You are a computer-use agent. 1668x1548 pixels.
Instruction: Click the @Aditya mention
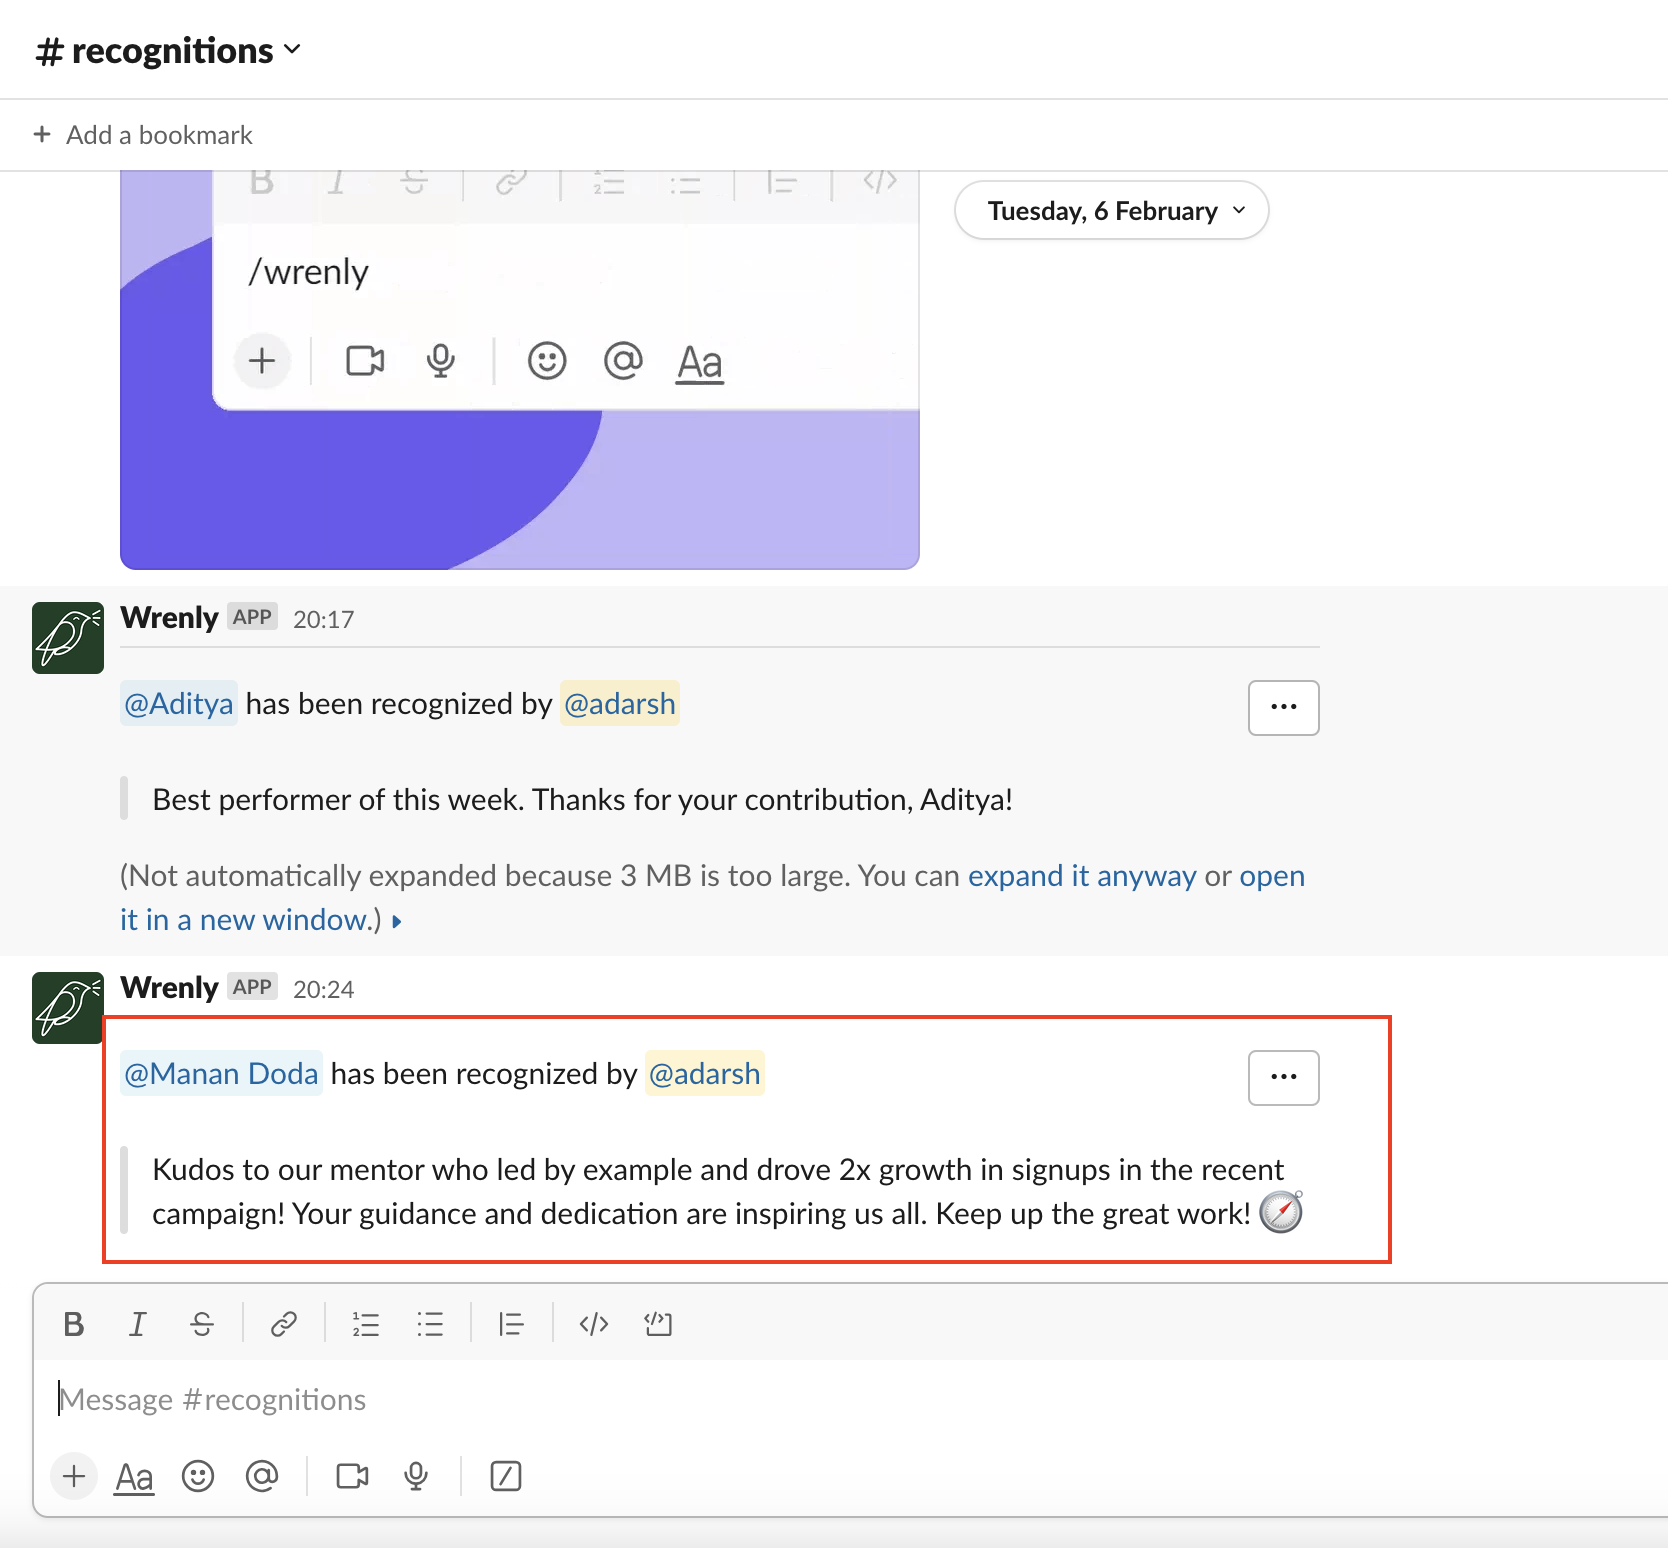pyautogui.click(x=179, y=704)
